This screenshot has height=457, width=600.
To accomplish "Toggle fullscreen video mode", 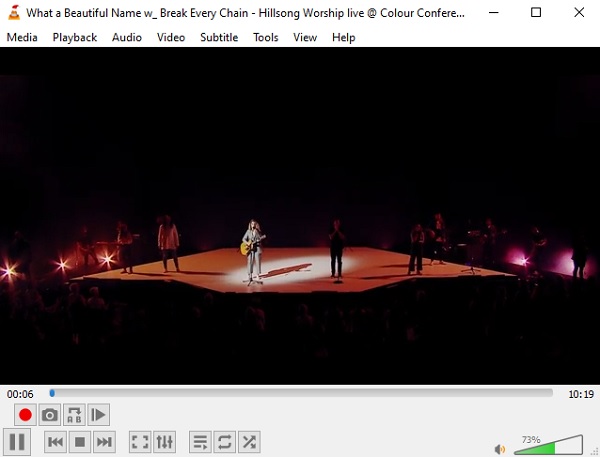I will point(140,442).
